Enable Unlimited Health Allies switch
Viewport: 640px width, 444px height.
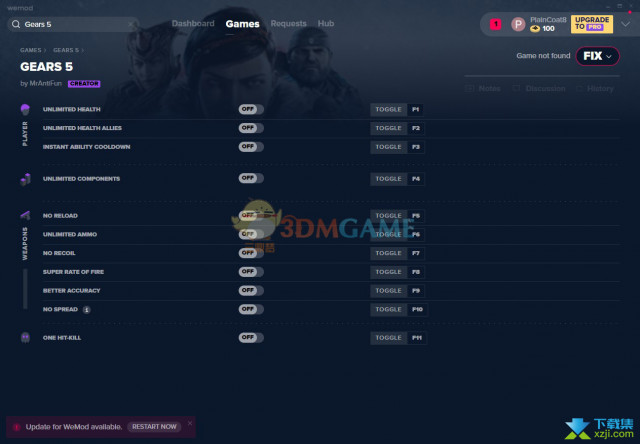(x=251, y=128)
